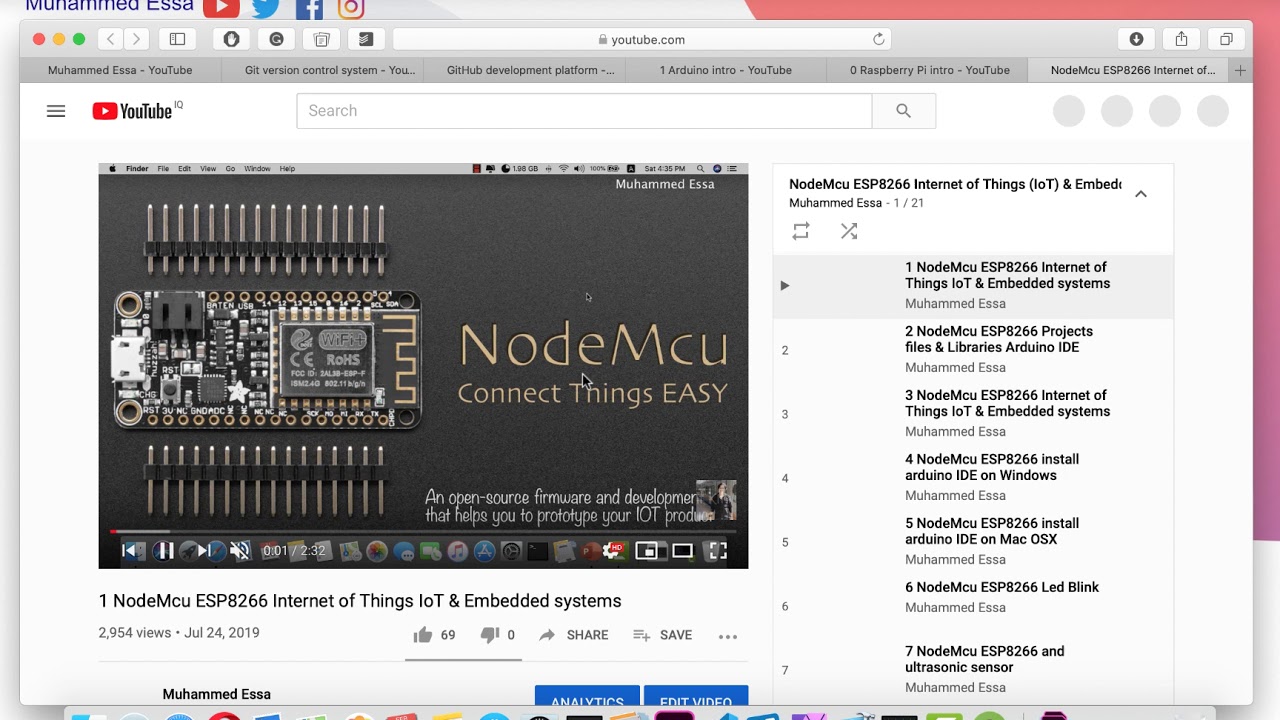The width and height of the screenshot is (1280, 720).
Task: Skip to previous video in player
Action: (129, 550)
